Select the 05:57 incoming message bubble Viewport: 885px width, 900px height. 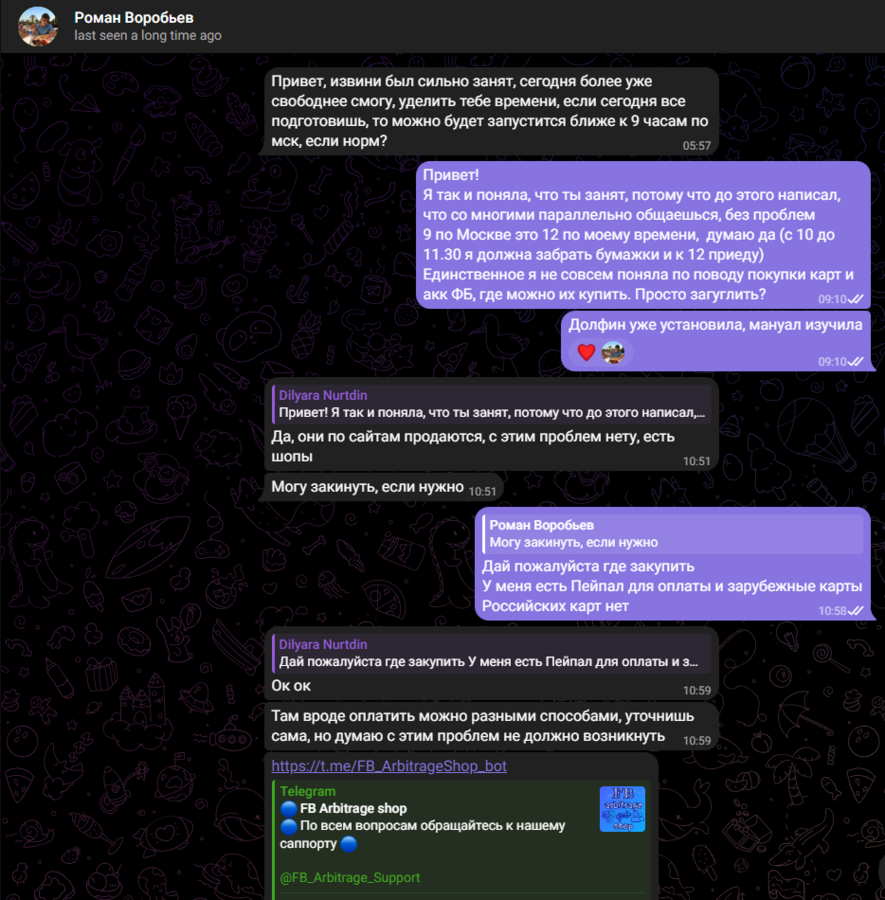click(491, 111)
